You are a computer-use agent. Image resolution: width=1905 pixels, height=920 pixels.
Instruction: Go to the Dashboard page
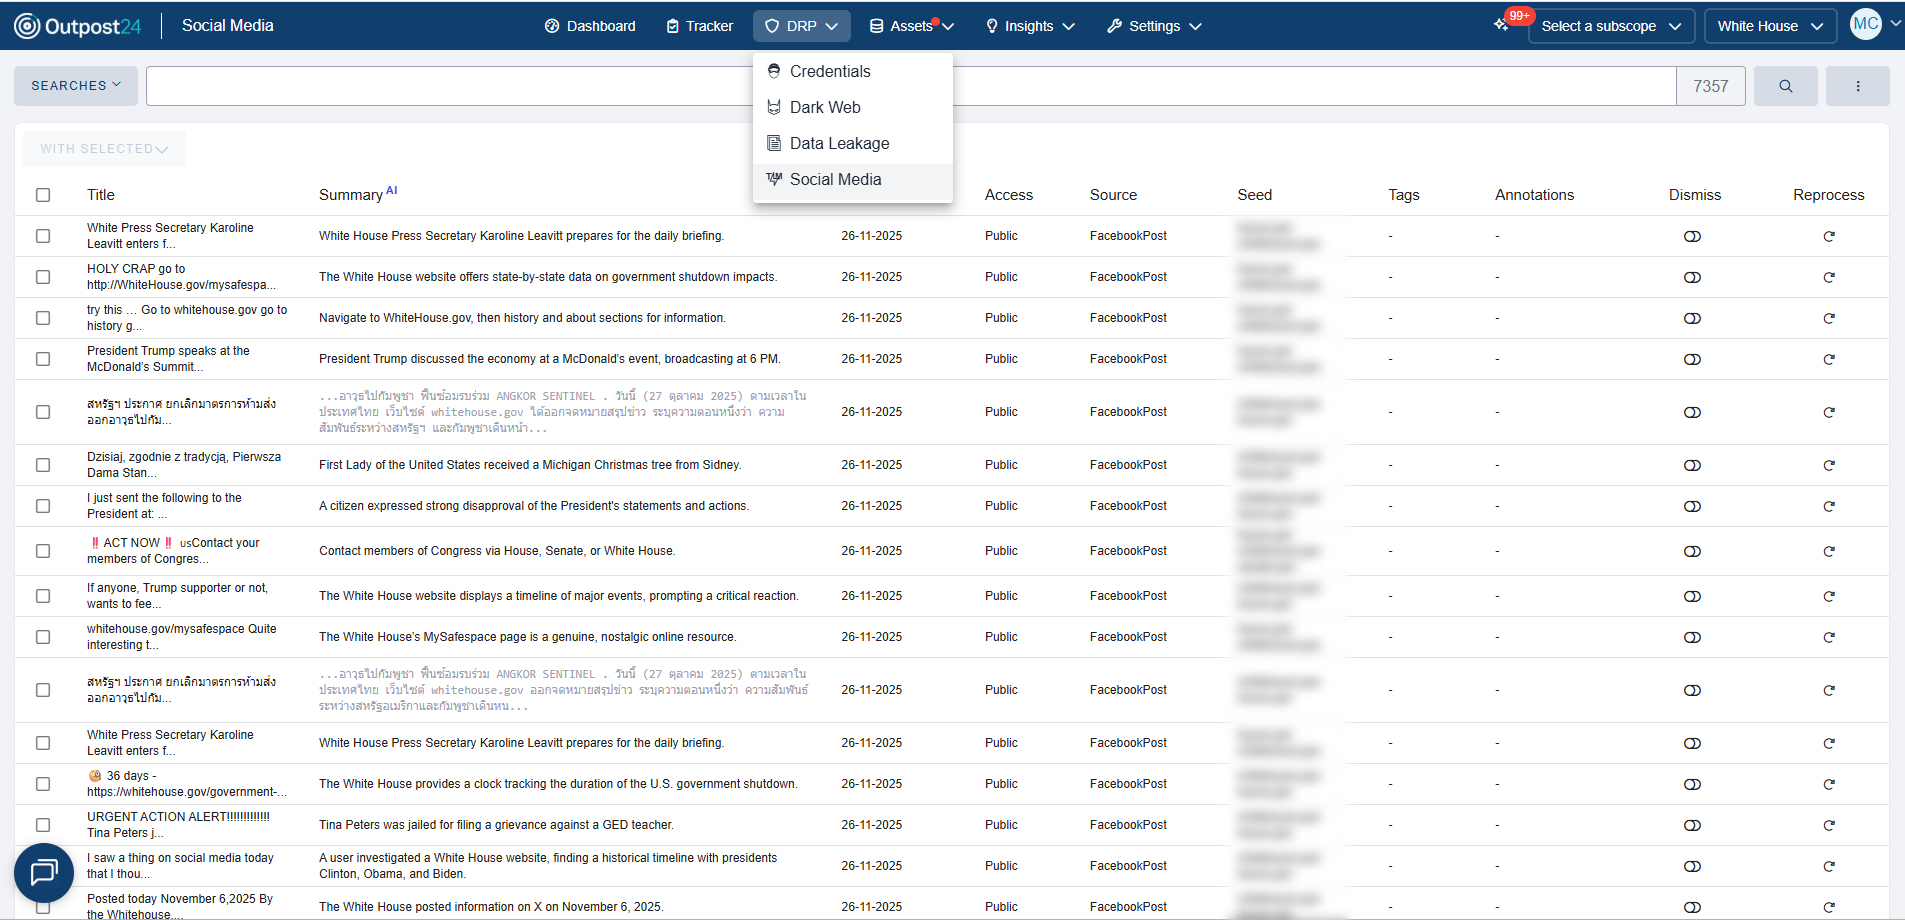tap(590, 26)
